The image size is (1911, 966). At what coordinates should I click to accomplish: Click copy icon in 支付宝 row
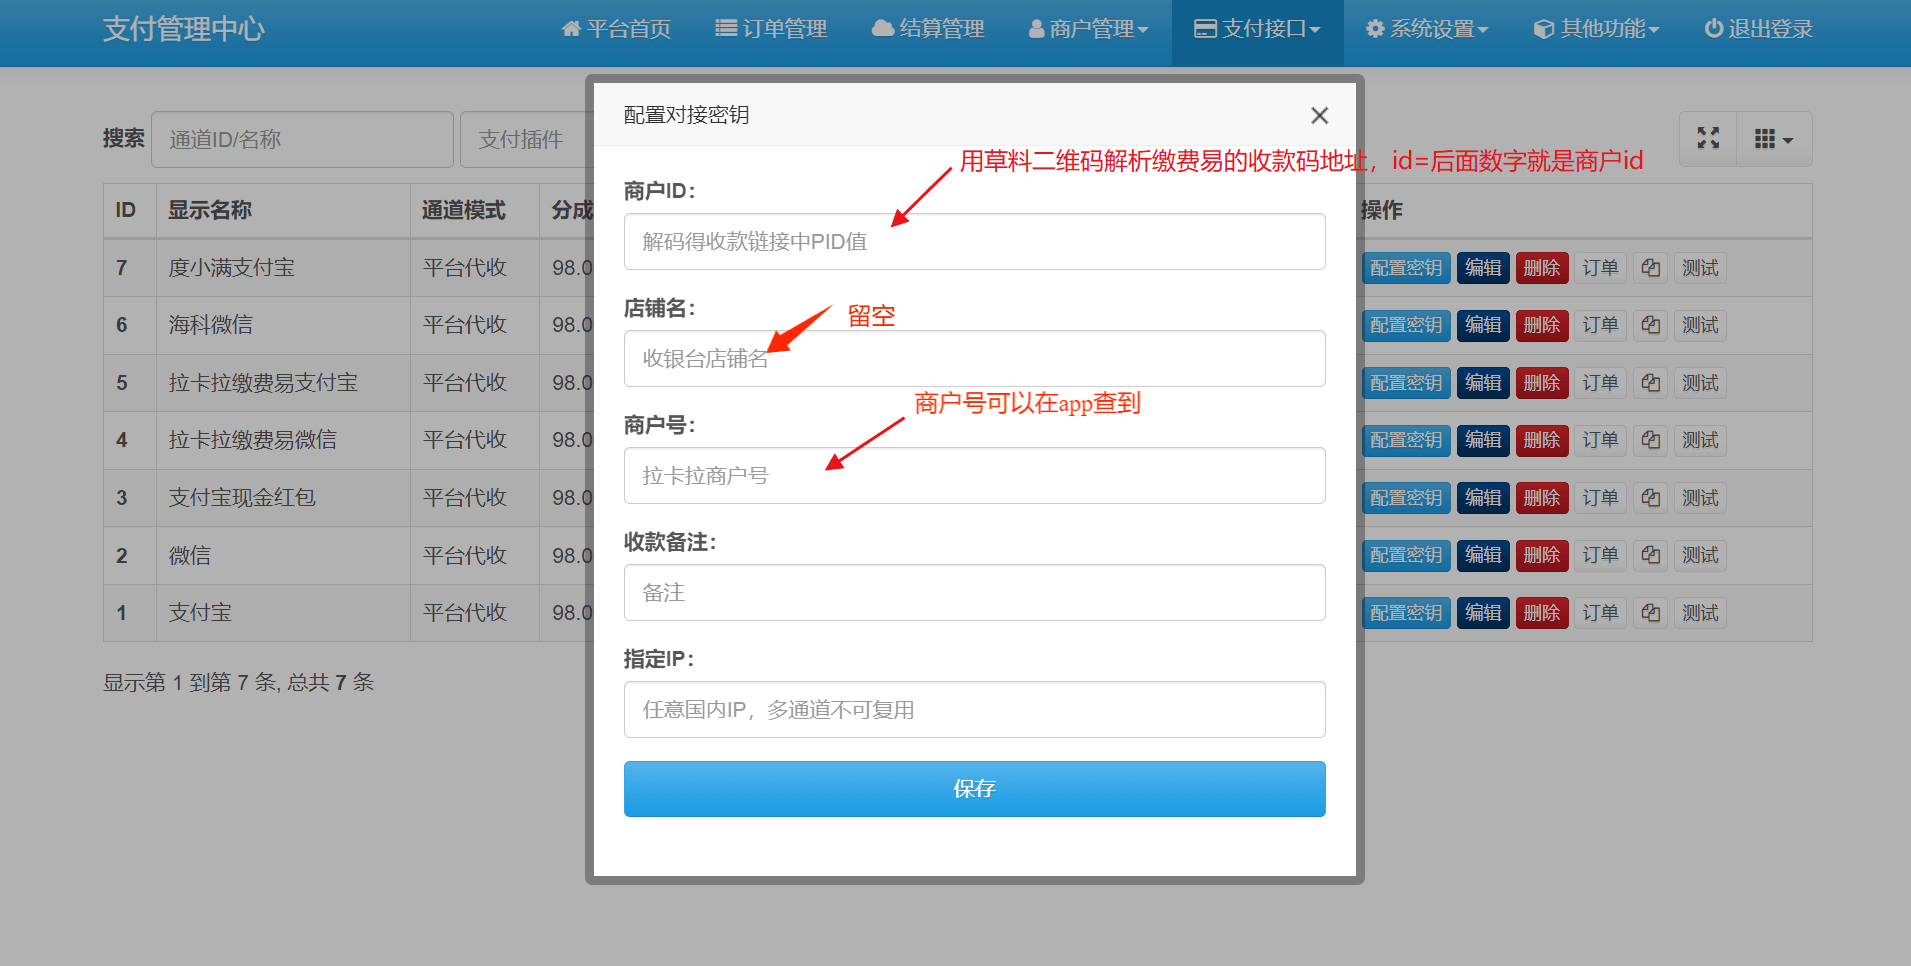click(1650, 613)
